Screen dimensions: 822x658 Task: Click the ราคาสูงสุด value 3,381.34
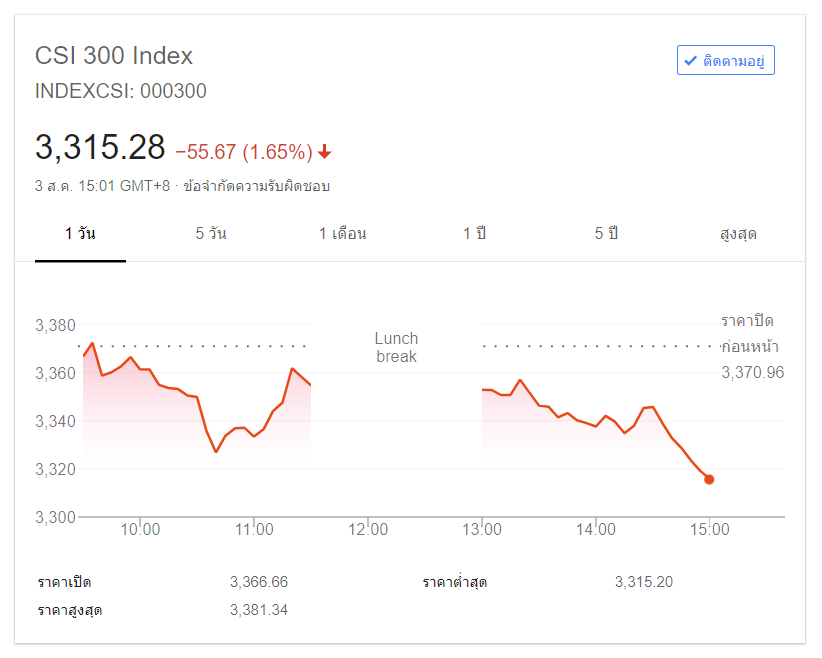(258, 609)
